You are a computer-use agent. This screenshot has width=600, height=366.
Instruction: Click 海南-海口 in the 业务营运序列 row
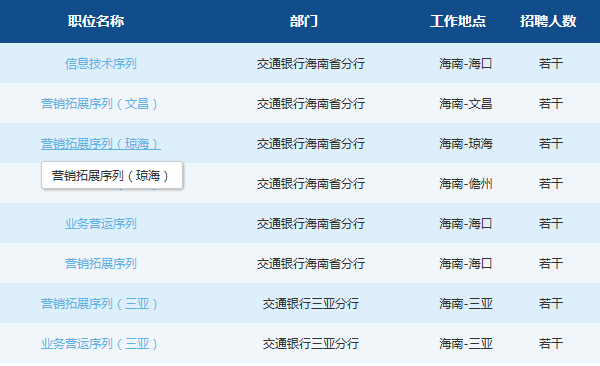(466, 224)
